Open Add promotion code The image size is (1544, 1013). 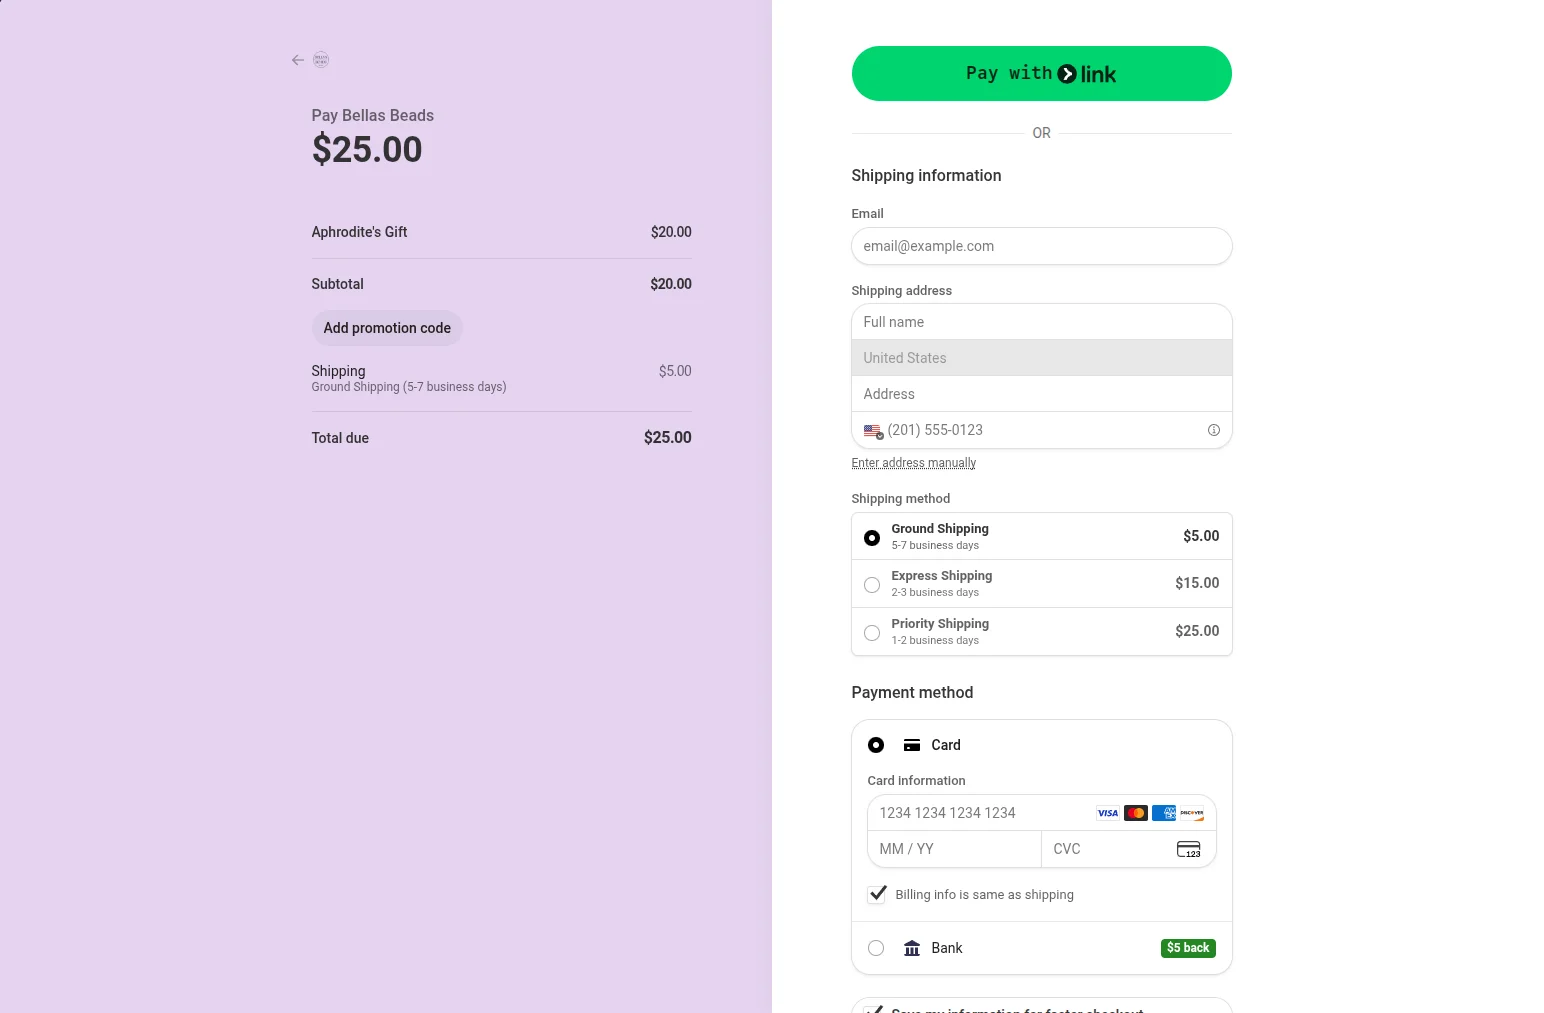(387, 328)
